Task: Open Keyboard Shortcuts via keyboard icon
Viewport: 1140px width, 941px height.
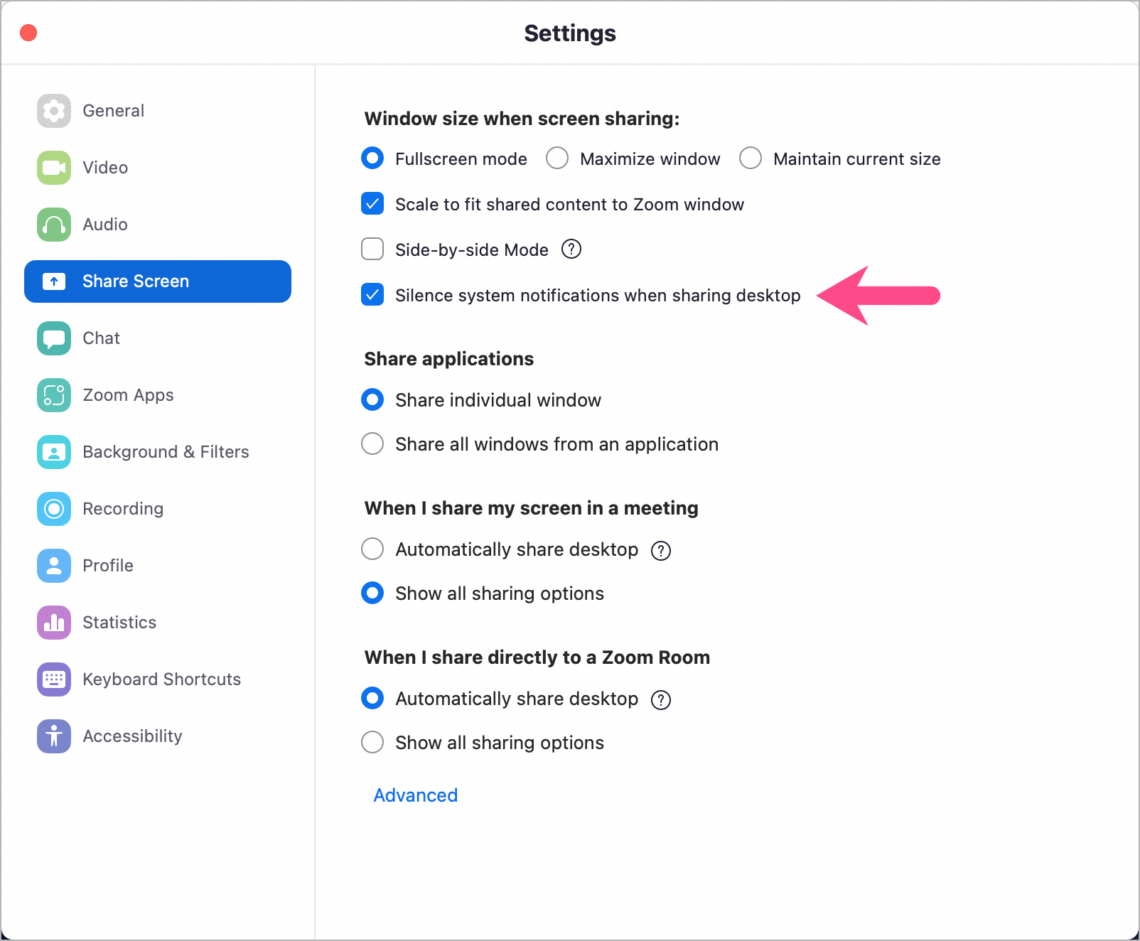Action: point(53,679)
